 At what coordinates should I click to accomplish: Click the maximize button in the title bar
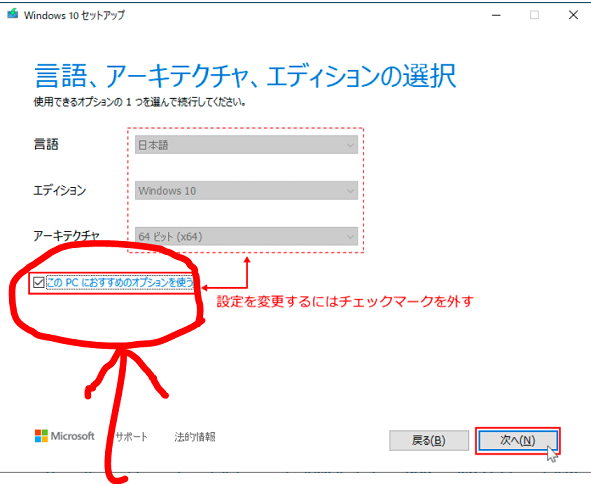pos(534,15)
